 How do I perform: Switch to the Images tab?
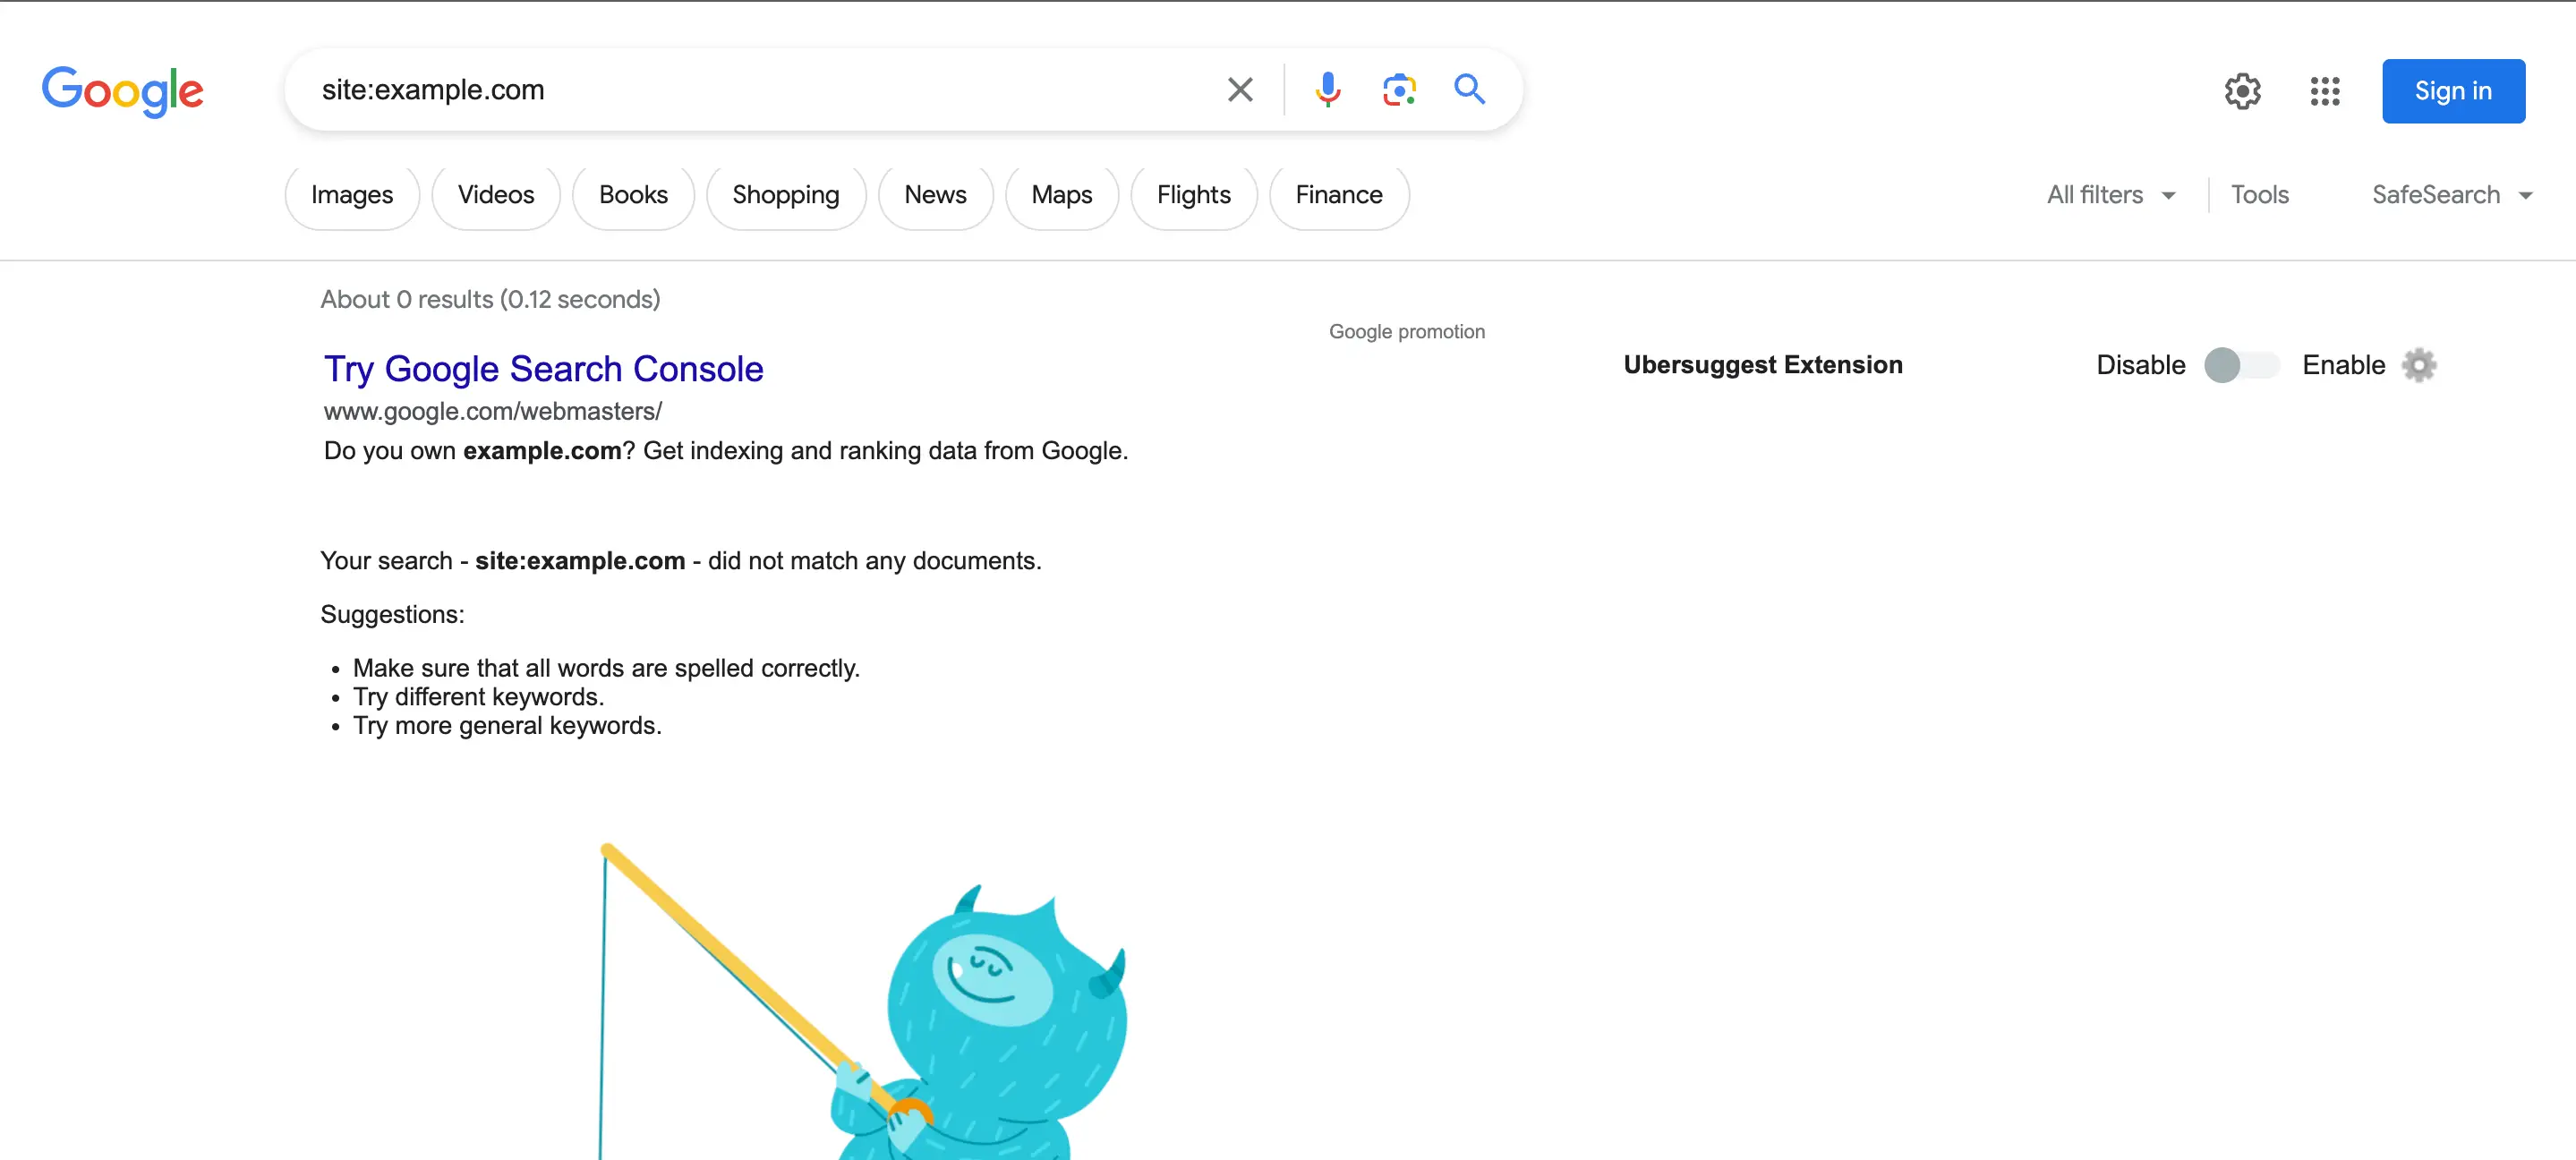pos(352,195)
